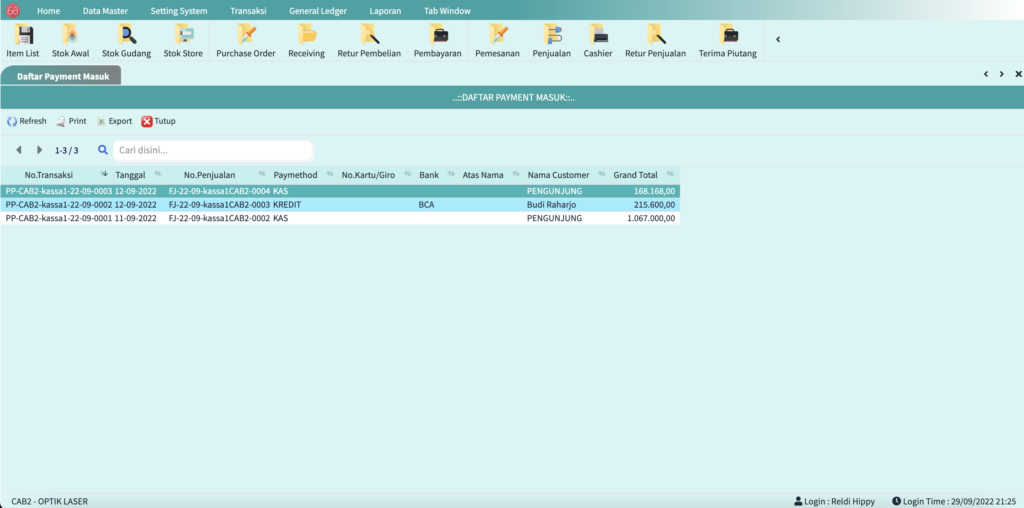This screenshot has height=508, width=1024.
Task: Launch the Purchase Order icon
Action: click(245, 40)
